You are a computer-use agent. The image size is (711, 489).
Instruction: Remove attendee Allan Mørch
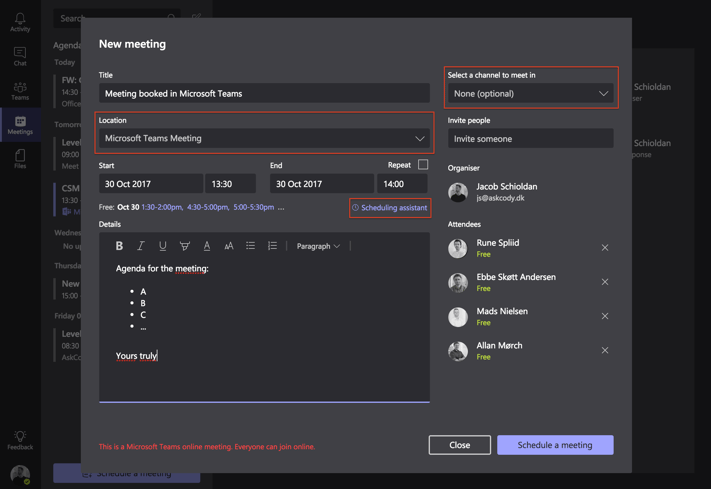tap(605, 350)
